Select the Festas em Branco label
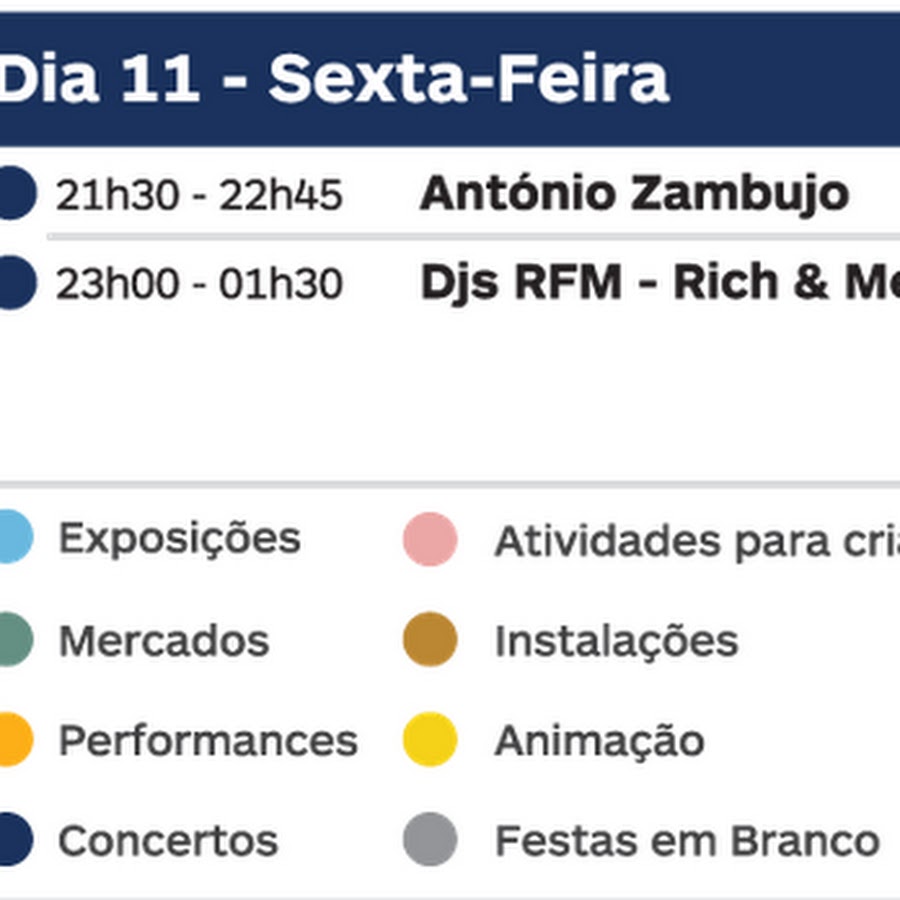Screen dimensions: 900x900 point(687,841)
